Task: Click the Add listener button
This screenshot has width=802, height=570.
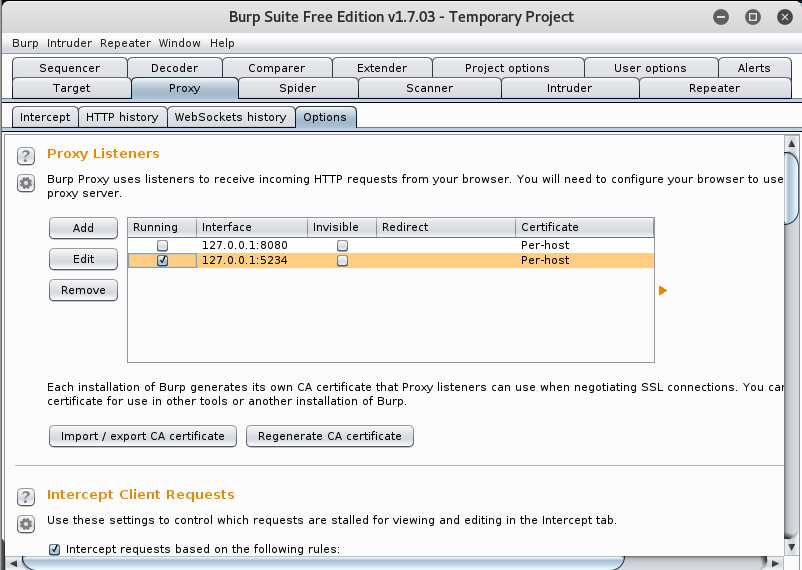Action: (x=83, y=228)
